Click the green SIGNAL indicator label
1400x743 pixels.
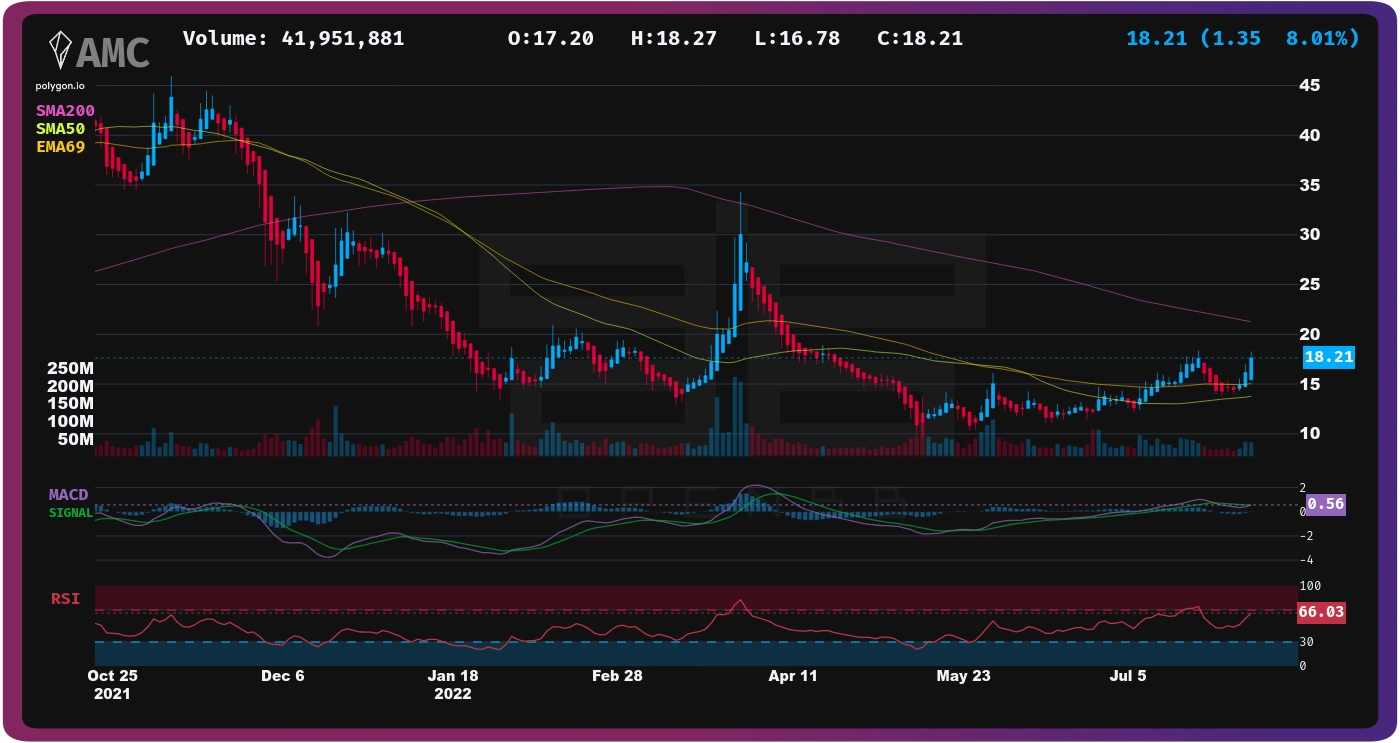pyautogui.click(x=71, y=512)
